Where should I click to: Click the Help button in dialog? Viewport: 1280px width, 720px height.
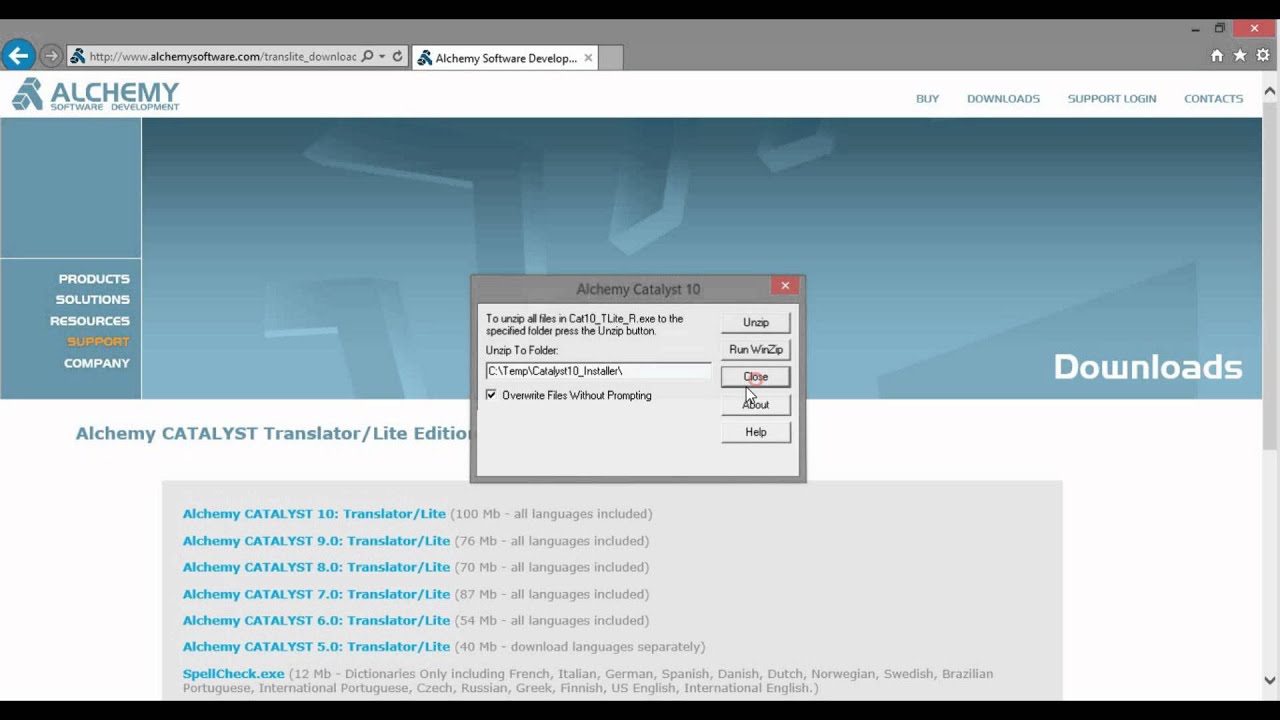pyautogui.click(x=756, y=432)
